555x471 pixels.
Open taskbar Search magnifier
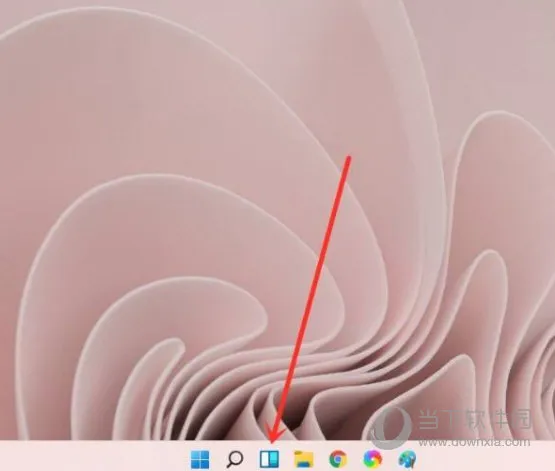(235, 459)
